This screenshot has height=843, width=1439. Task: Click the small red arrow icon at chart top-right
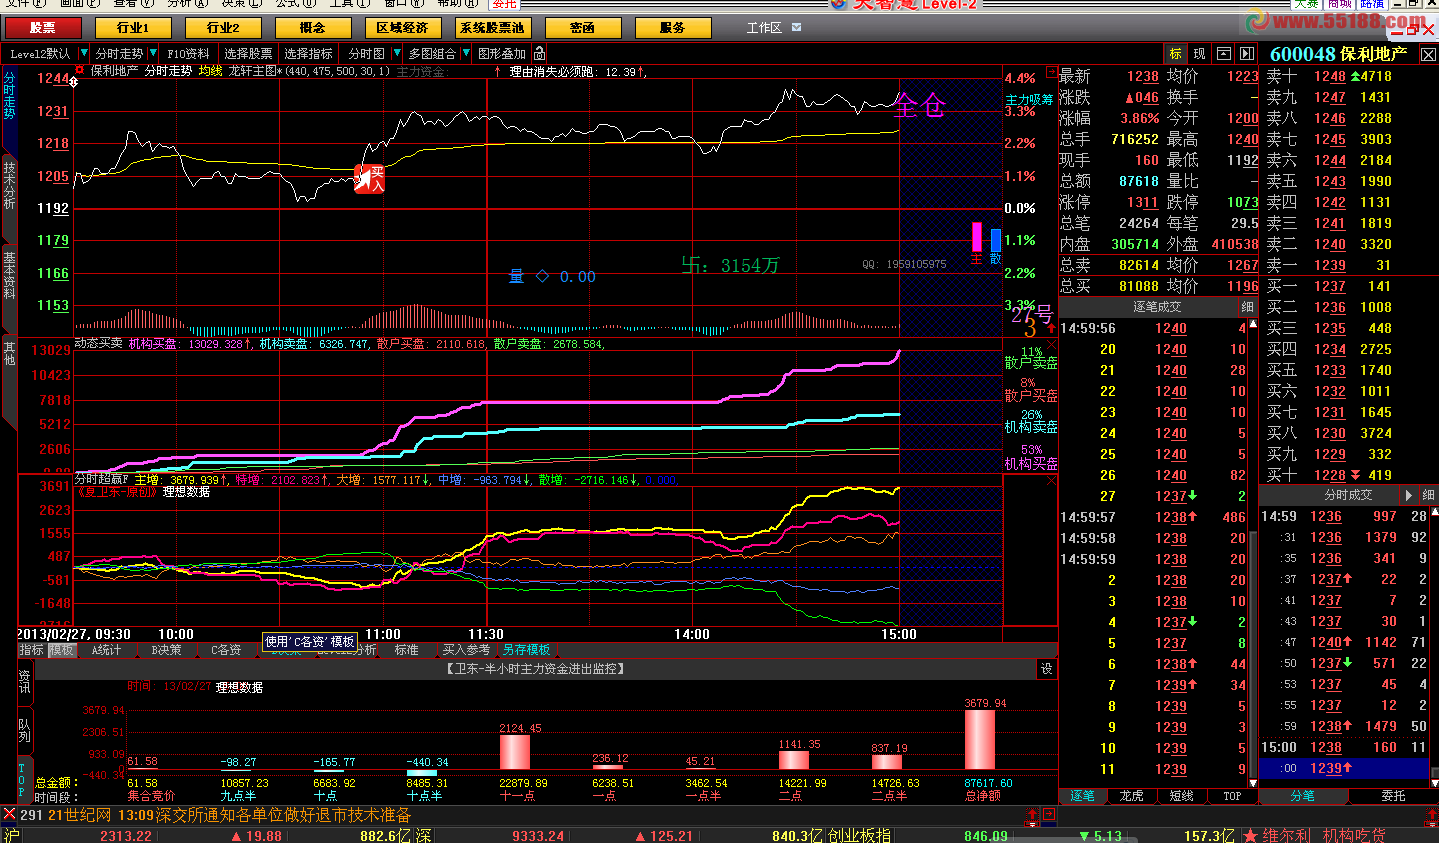point(1051,72)
